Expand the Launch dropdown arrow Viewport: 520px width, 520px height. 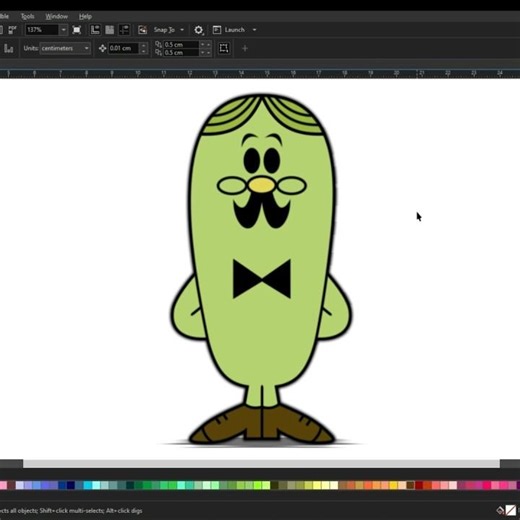[254, 30]
